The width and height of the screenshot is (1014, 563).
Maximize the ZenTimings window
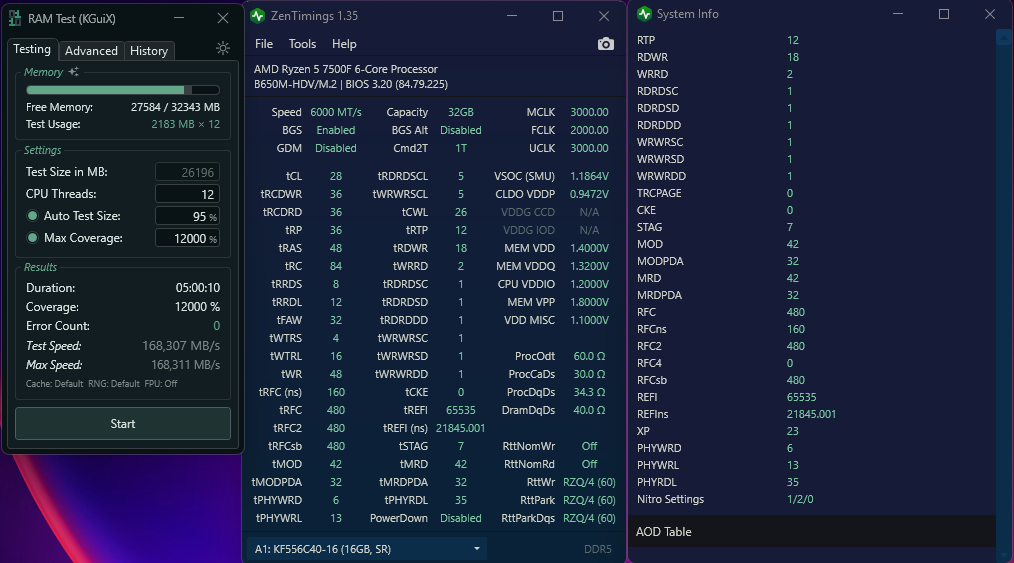click(557, 16)
